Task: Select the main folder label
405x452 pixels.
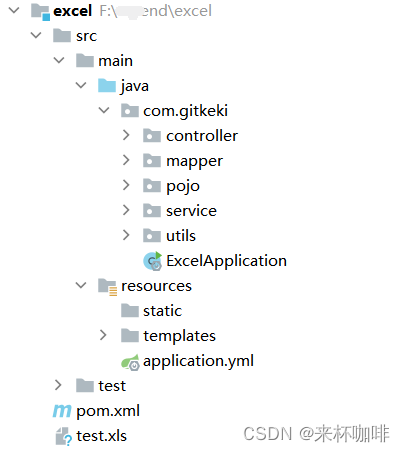Action: click(x=115, y=61)
